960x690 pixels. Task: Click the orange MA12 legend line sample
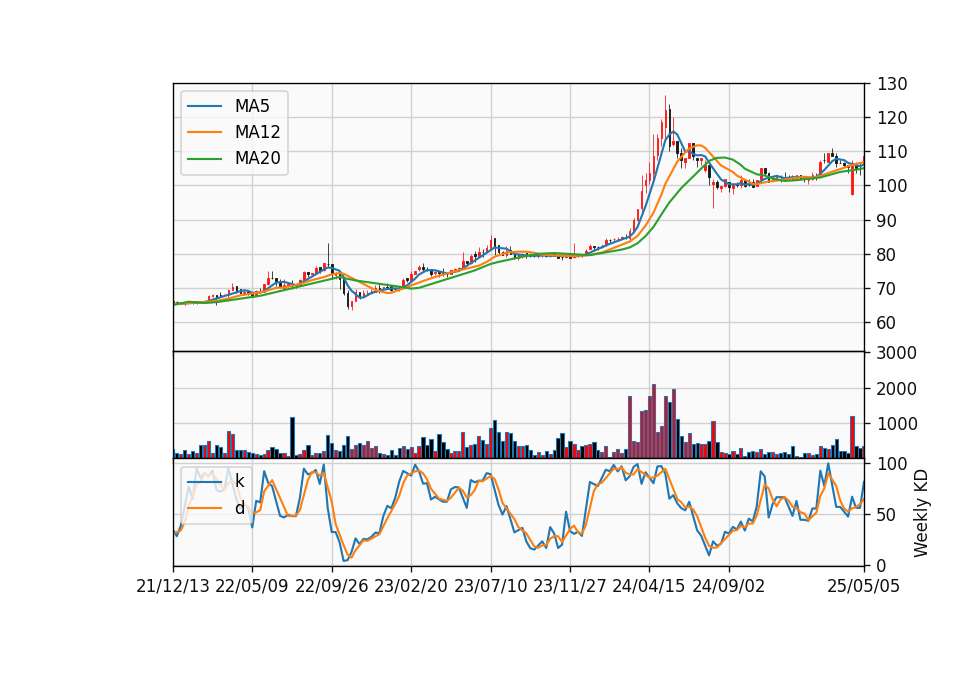(204, 132)
